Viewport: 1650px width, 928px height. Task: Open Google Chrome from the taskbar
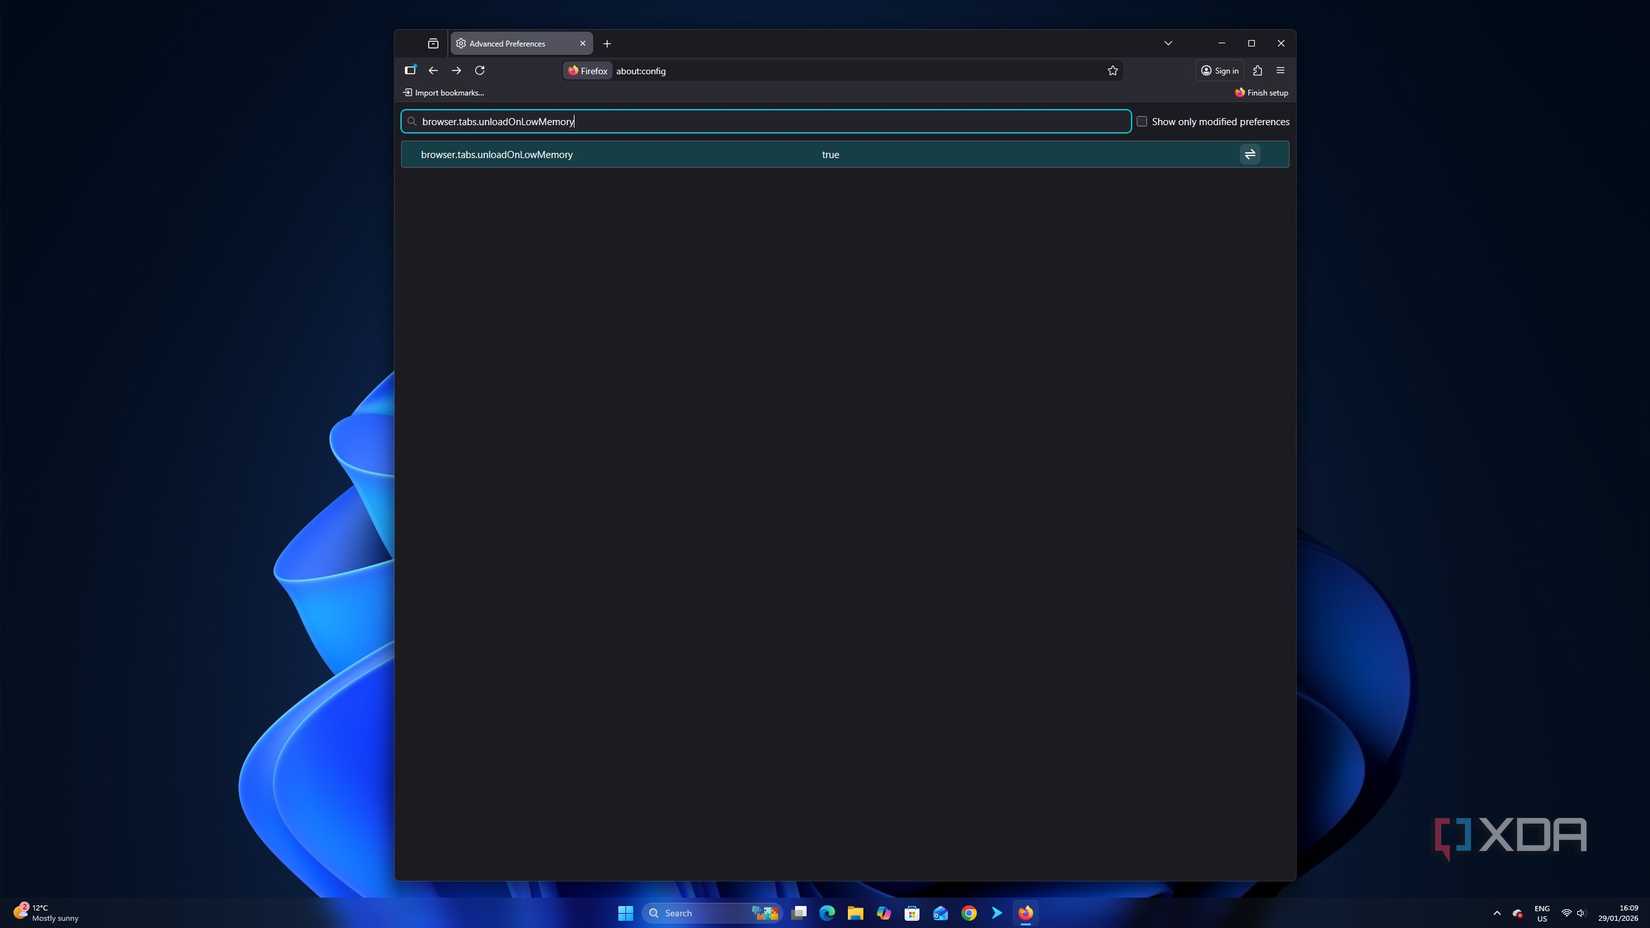[x=968, y=913]
